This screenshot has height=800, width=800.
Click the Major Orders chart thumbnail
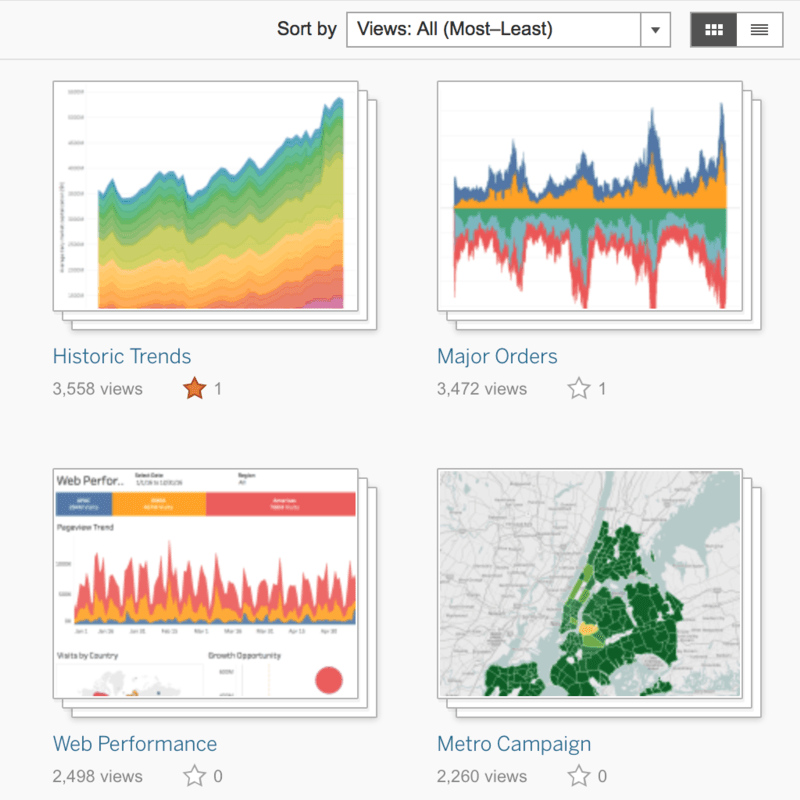click(590, 196)
